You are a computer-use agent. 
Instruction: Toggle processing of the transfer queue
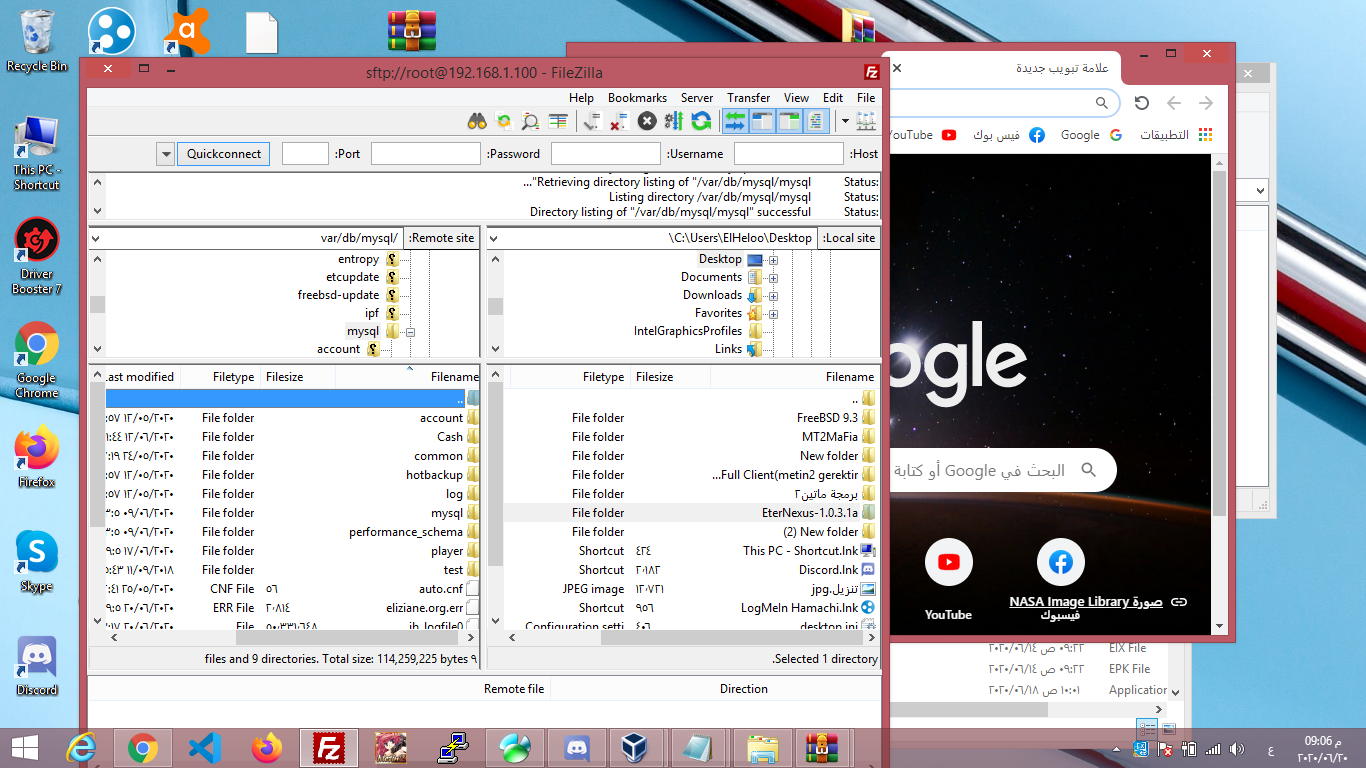tap(673, 121)
